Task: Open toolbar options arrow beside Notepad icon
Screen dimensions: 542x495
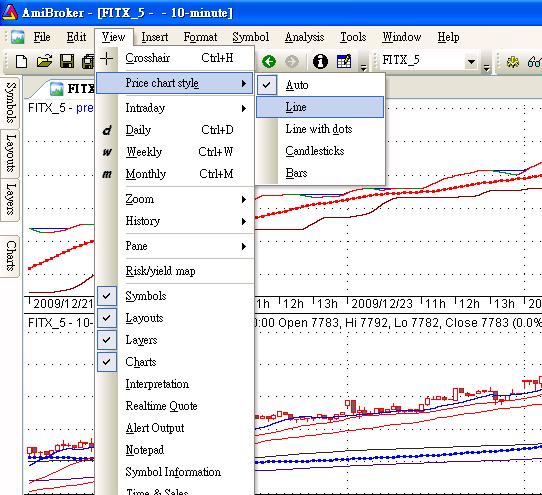Action: click(x=363, y=67)
